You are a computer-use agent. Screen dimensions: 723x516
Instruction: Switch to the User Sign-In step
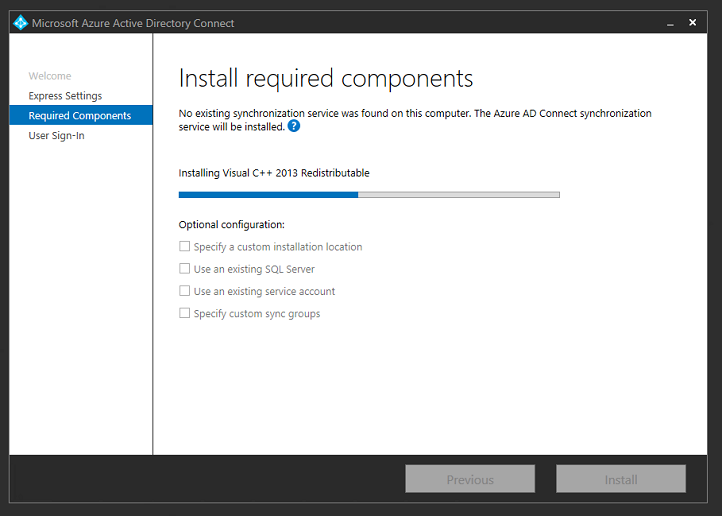point(56,136)
